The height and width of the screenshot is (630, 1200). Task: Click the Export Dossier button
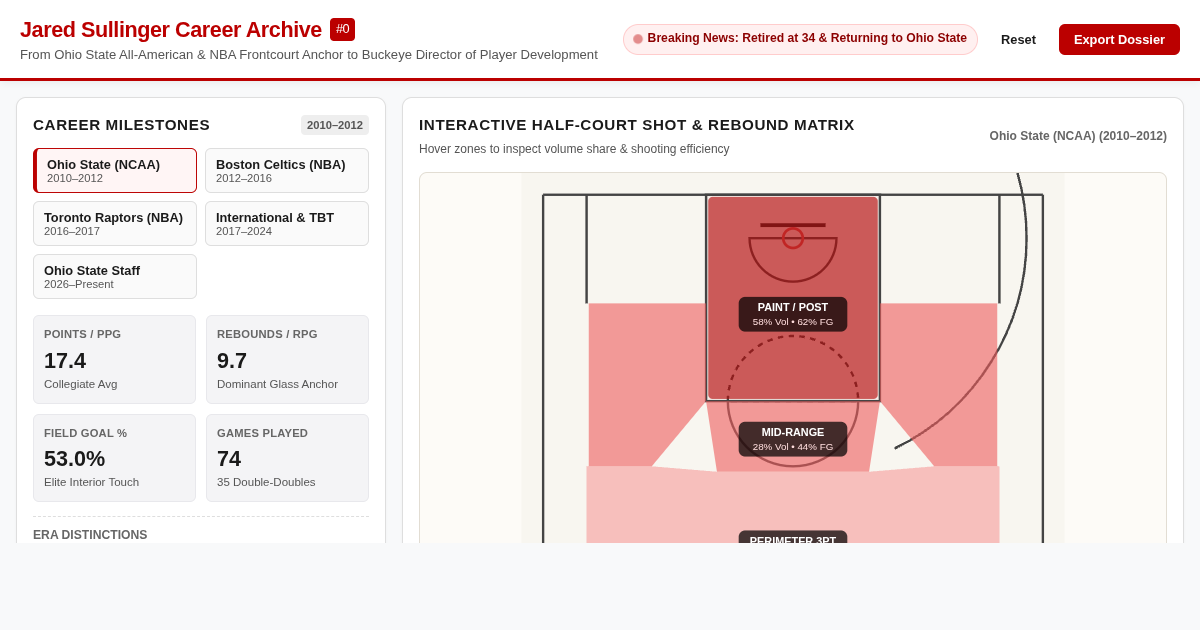pyautogui.click(x=1119, y=39)
